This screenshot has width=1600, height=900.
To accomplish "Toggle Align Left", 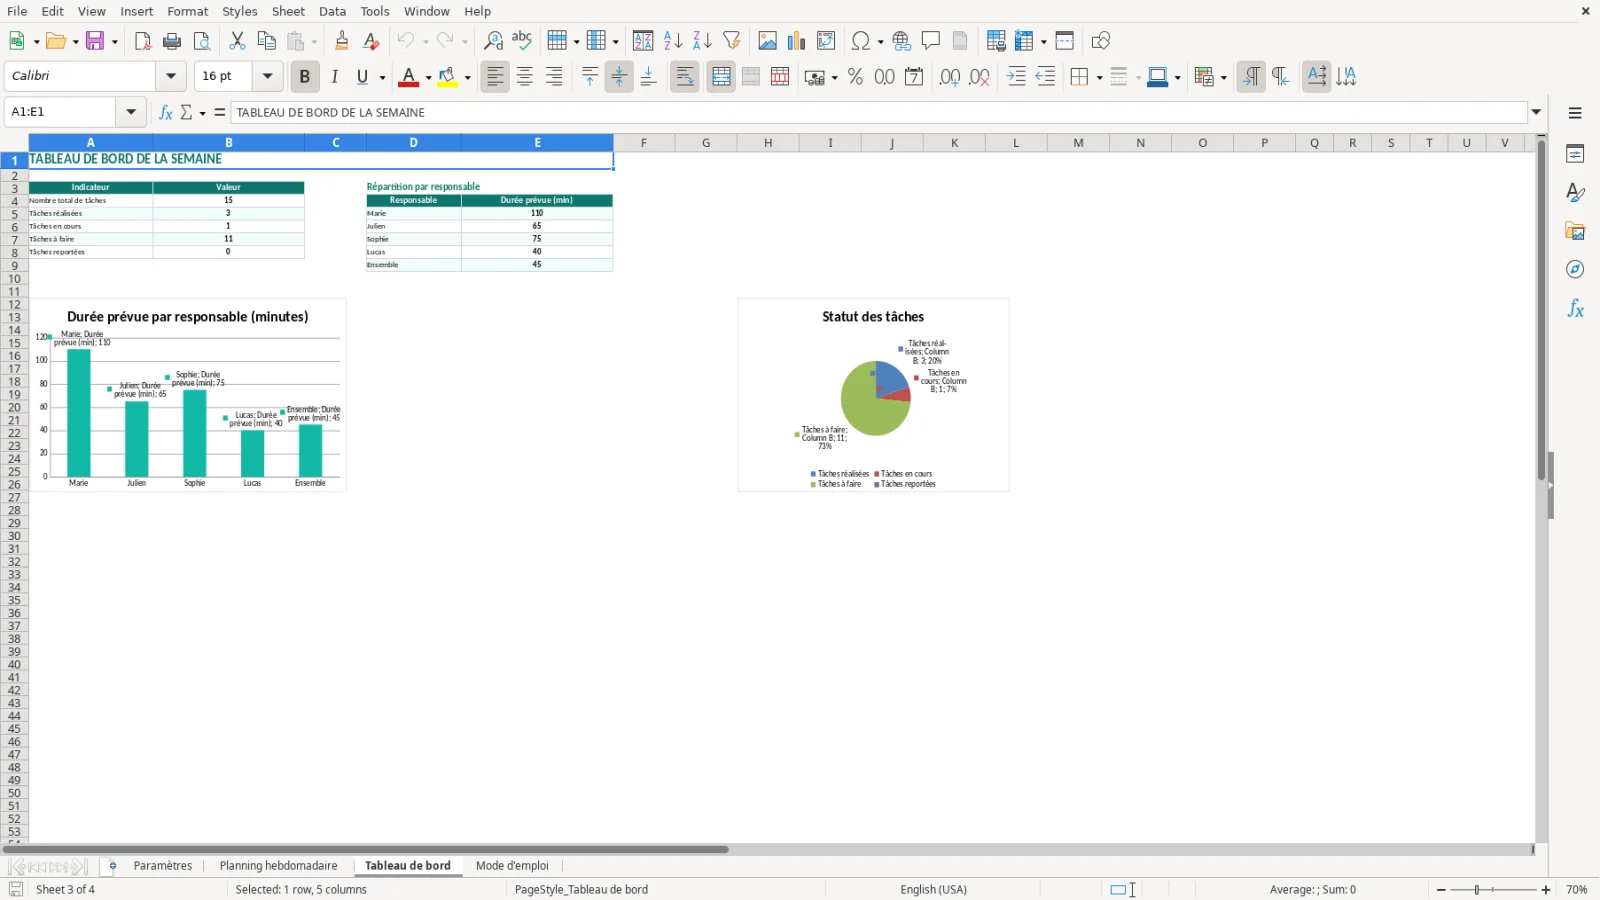I will click(495, 77).
